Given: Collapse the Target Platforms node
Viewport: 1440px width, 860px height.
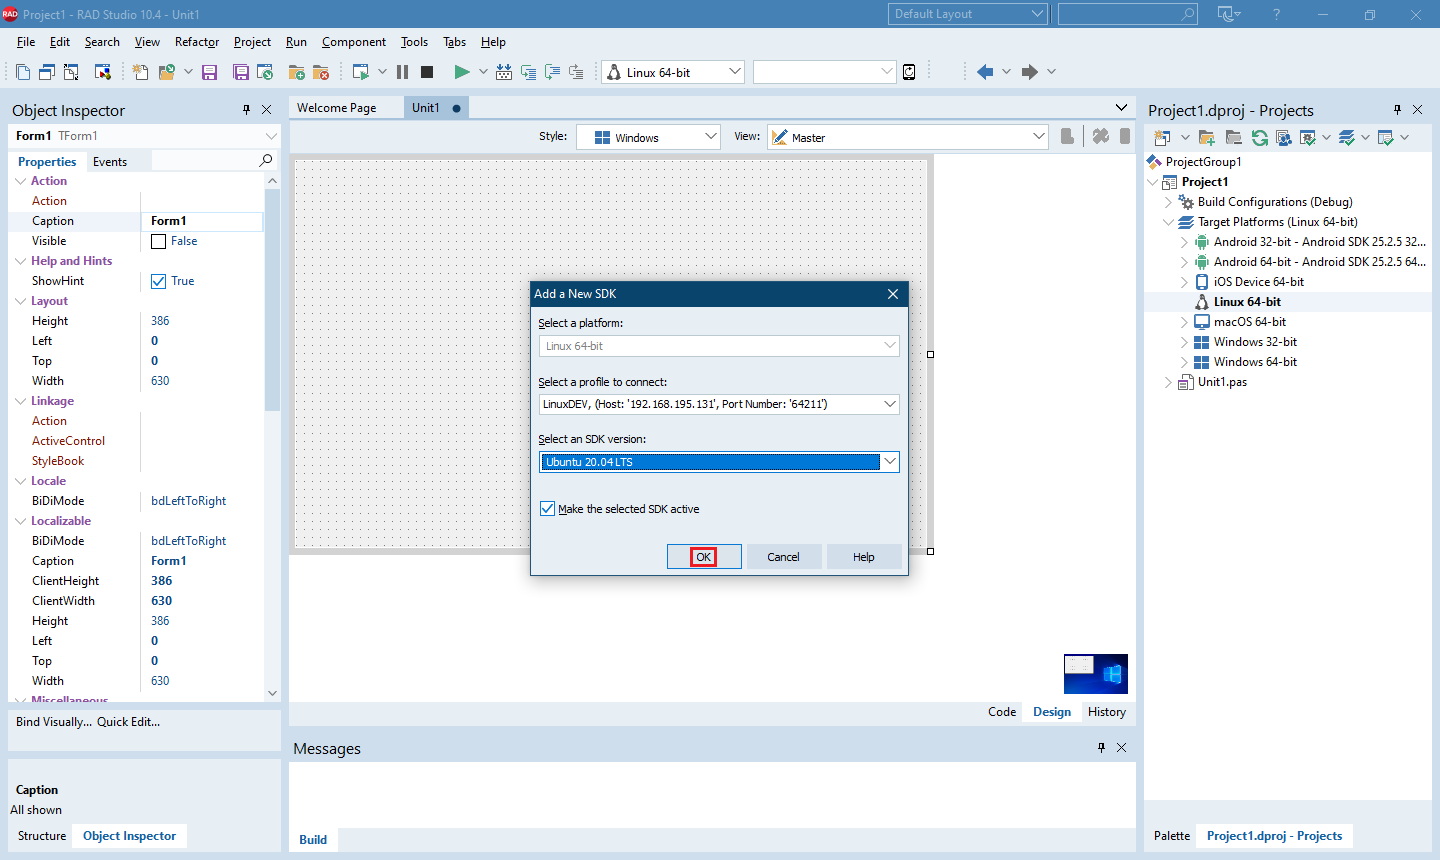Looking at the screenshot, I should [1168, 222].
